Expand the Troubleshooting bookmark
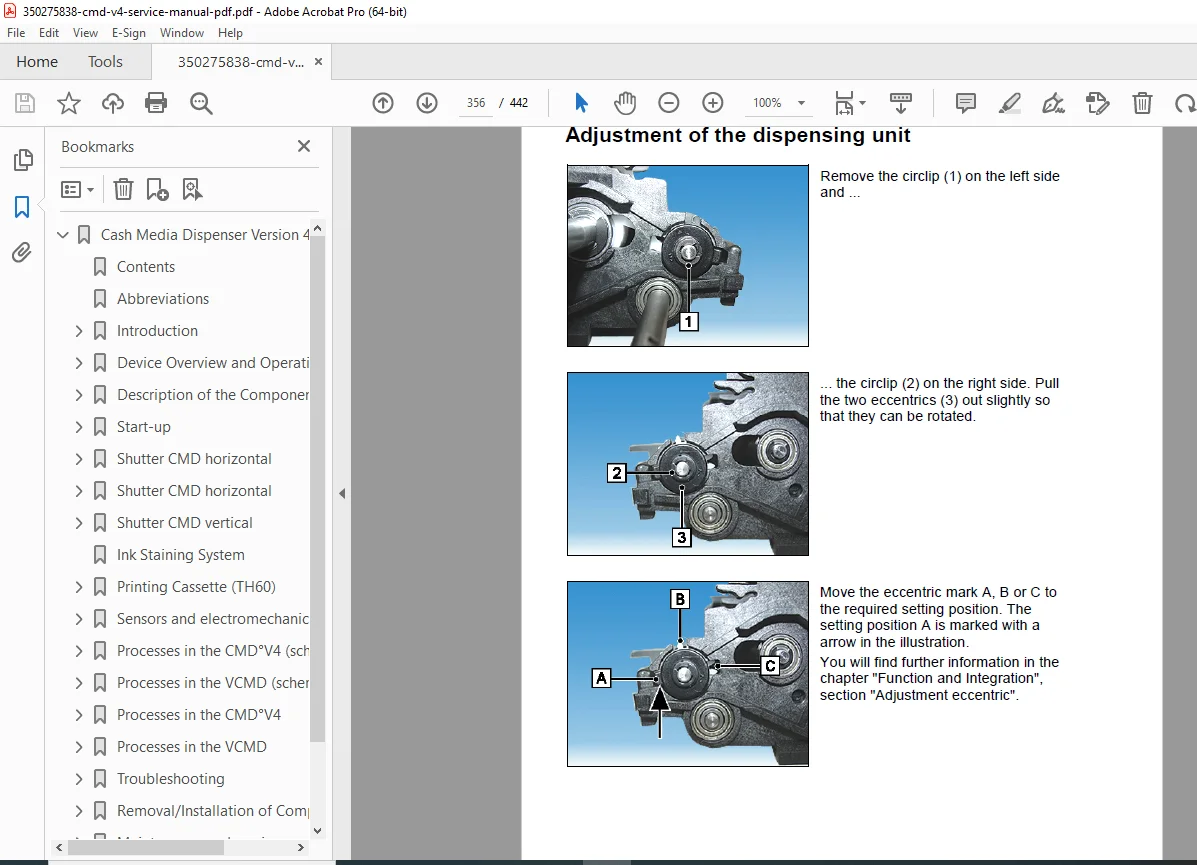 pos(79,779)
